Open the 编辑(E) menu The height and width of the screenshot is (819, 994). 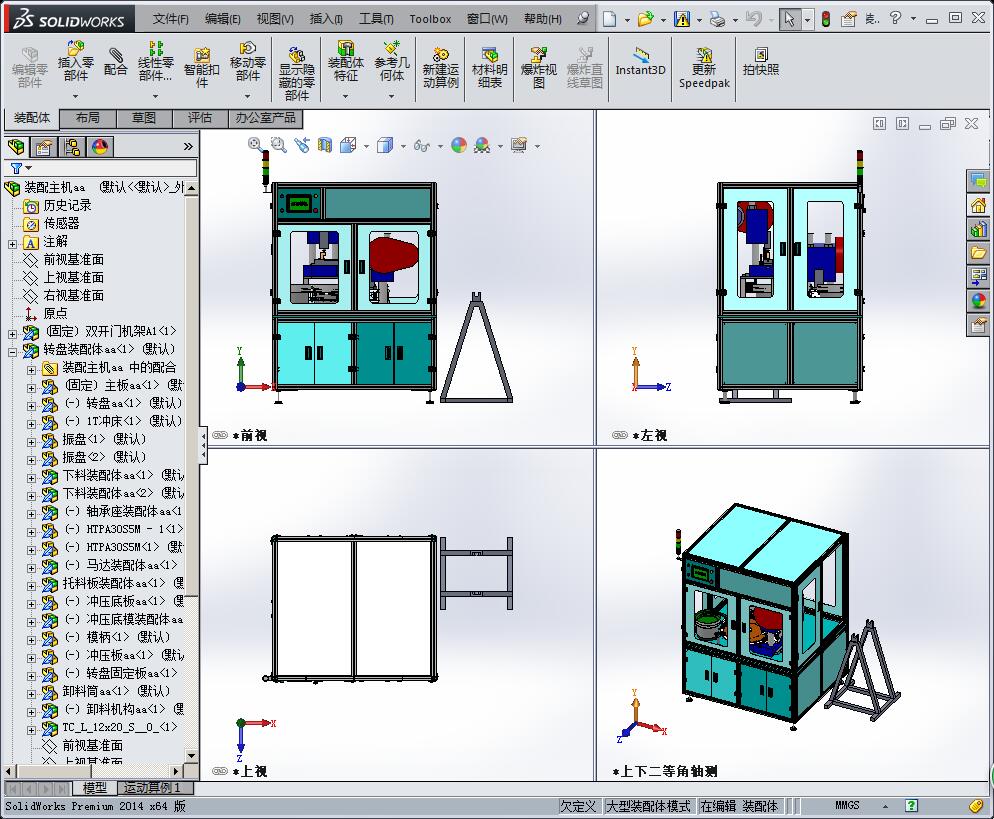(223, 19)
